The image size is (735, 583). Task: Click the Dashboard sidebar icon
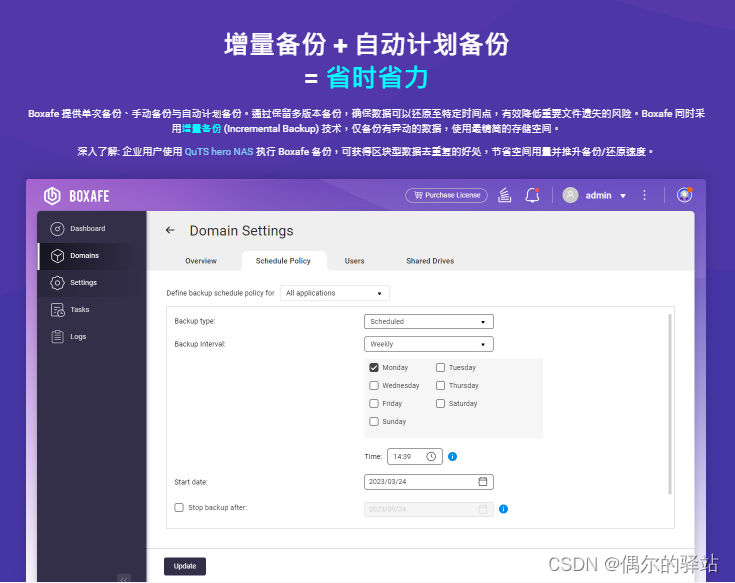[57, 229]
